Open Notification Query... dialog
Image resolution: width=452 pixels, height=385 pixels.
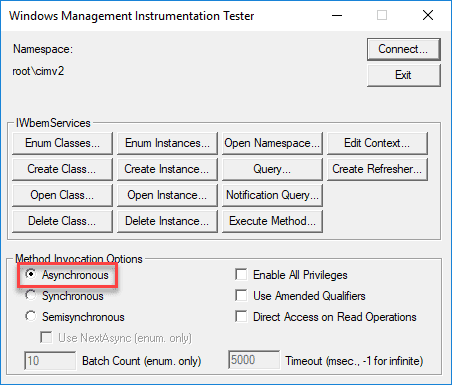(272, 195)
